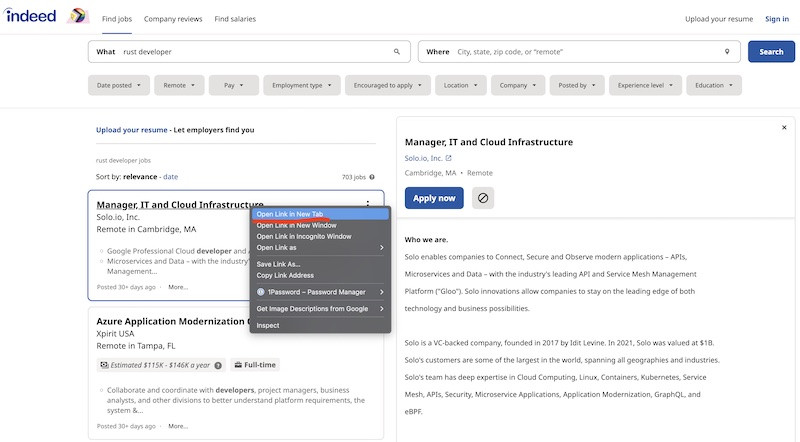Viewport: 800px width, 442px height.
Task: Open Solo.io external link icon
Action: tap(448, 158)
